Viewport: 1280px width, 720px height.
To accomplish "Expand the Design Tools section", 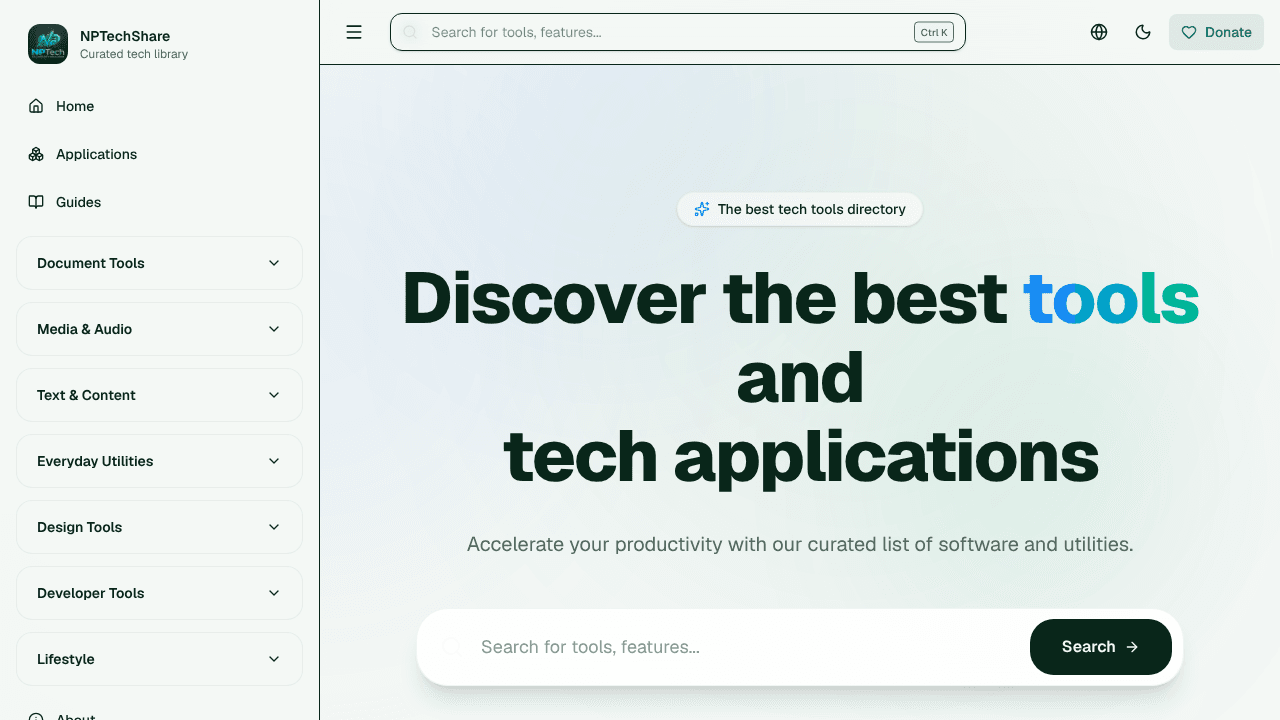I will [x=160, y=527].
